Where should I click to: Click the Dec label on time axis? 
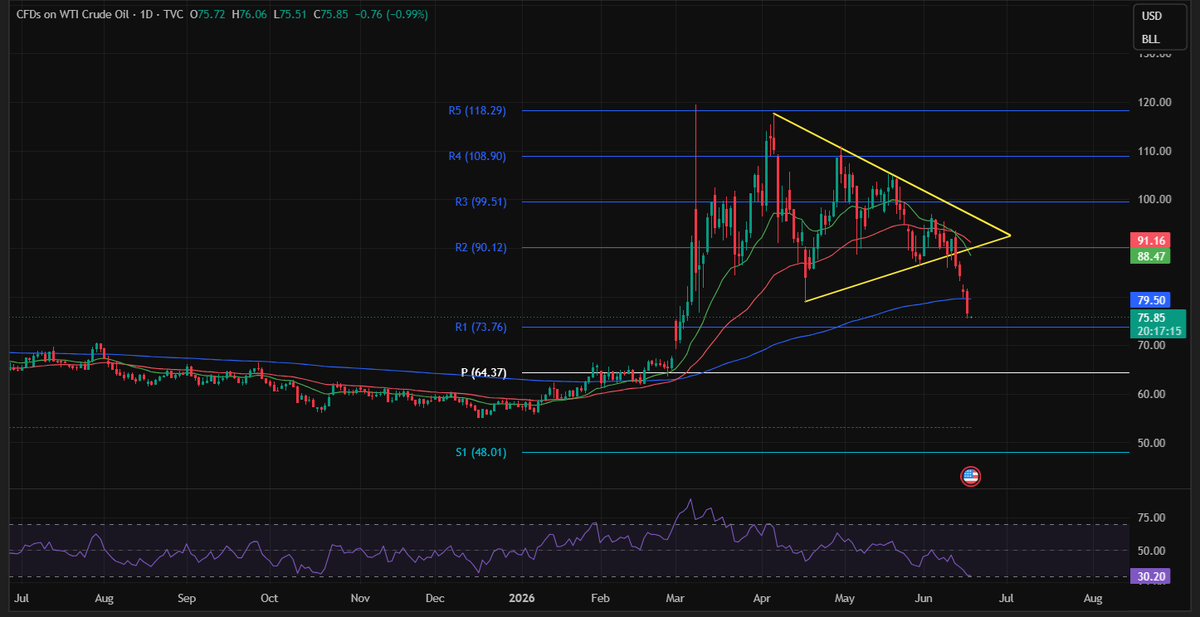(x=435, y=599)
